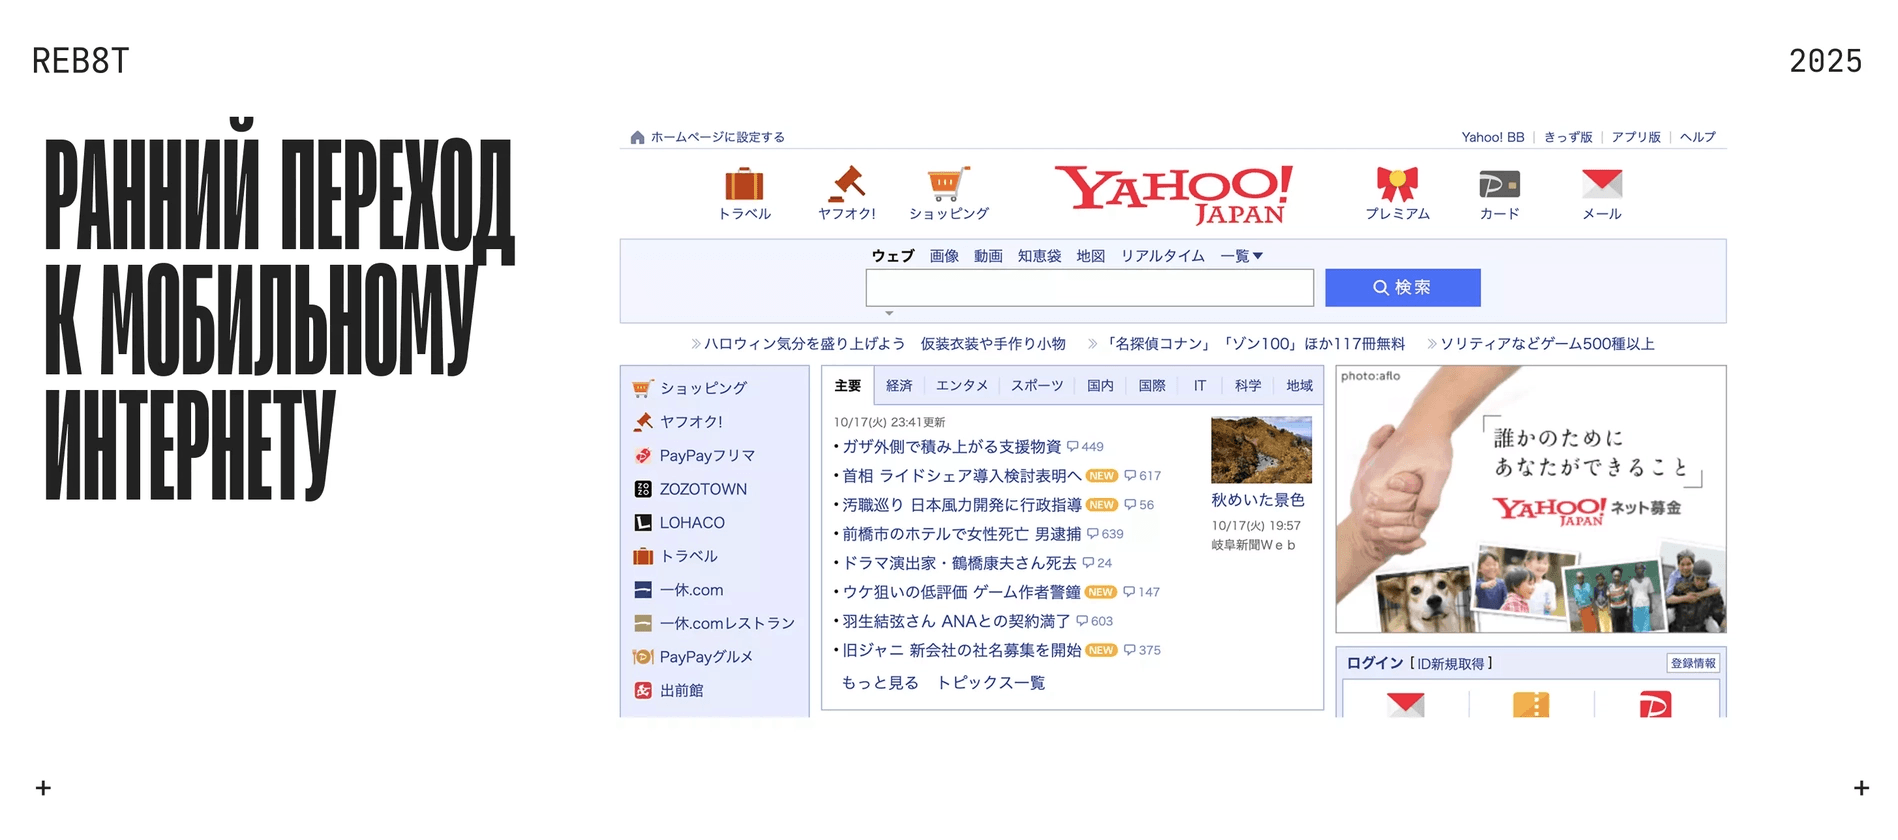
Task: Click the 登録情報 button in login box
Action: click(x=1693, y=663)
